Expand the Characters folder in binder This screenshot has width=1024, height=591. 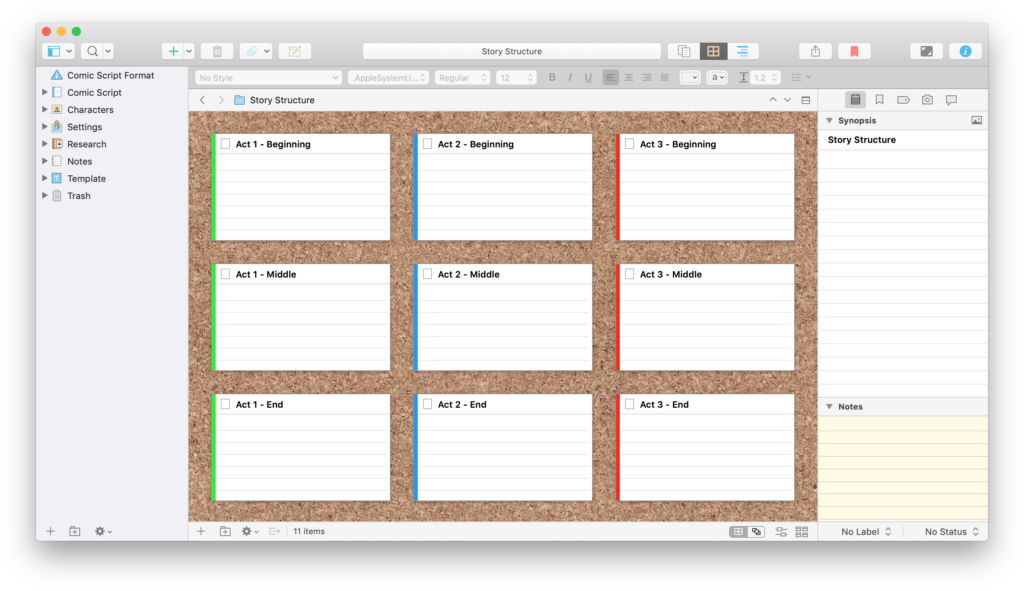coord(44,110)
